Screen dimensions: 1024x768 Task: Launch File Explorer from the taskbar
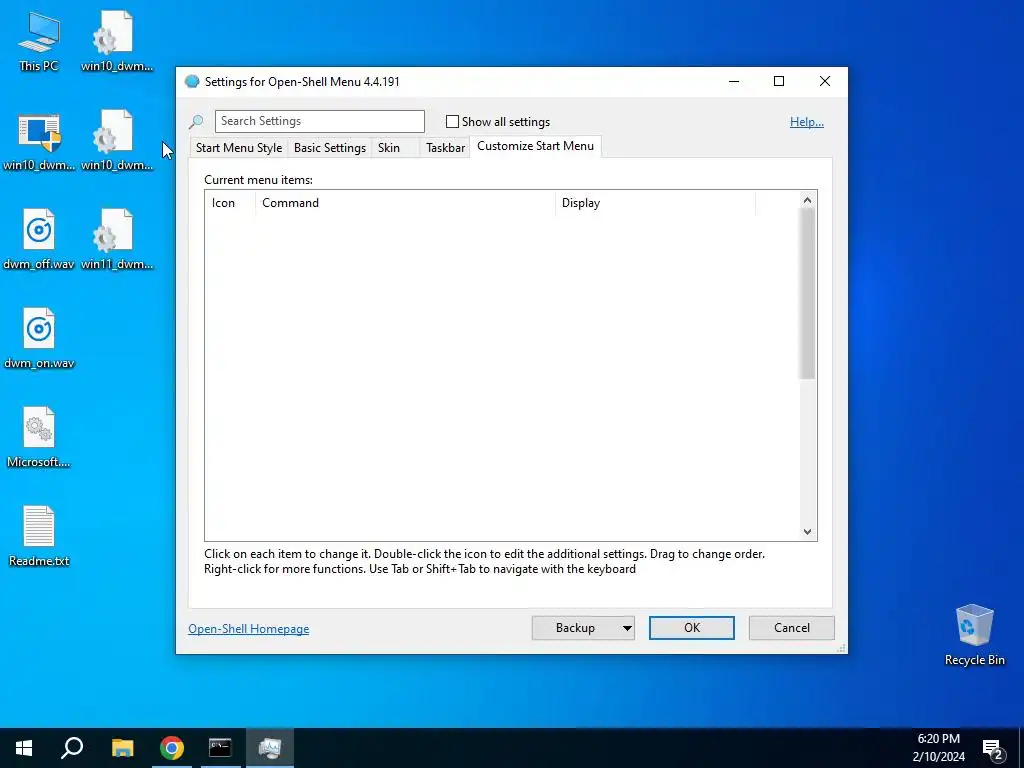[122, 748]
